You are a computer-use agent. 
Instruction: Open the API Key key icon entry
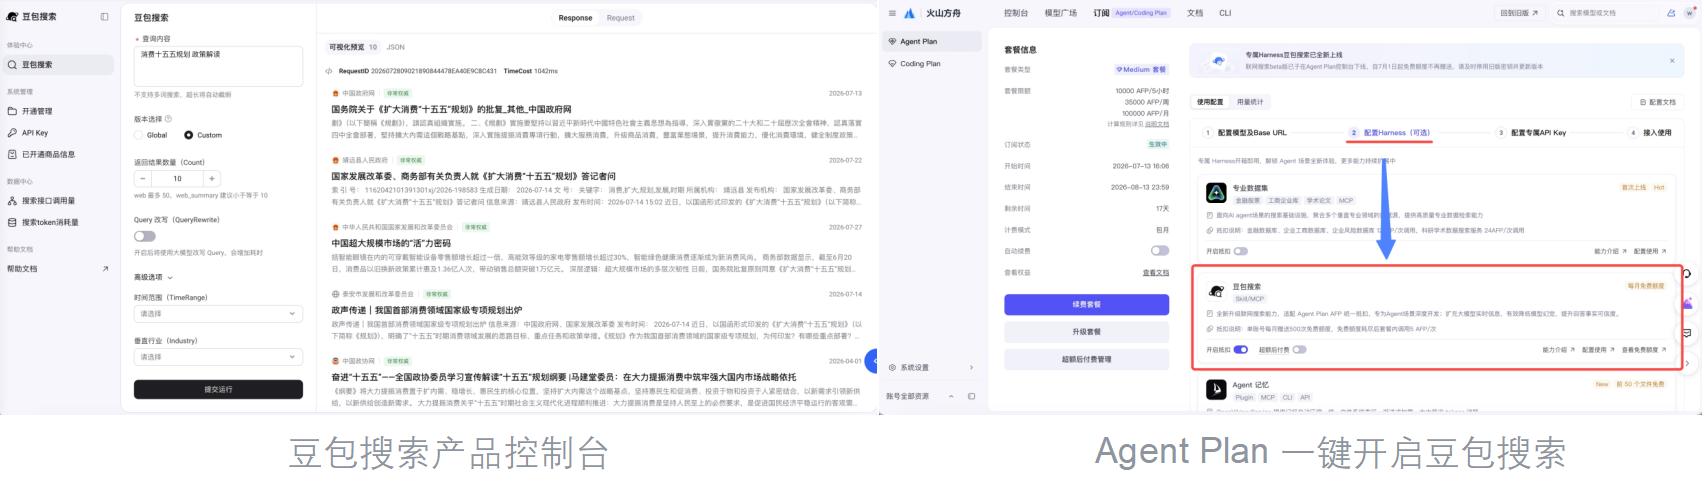click(x=12, y=133)
